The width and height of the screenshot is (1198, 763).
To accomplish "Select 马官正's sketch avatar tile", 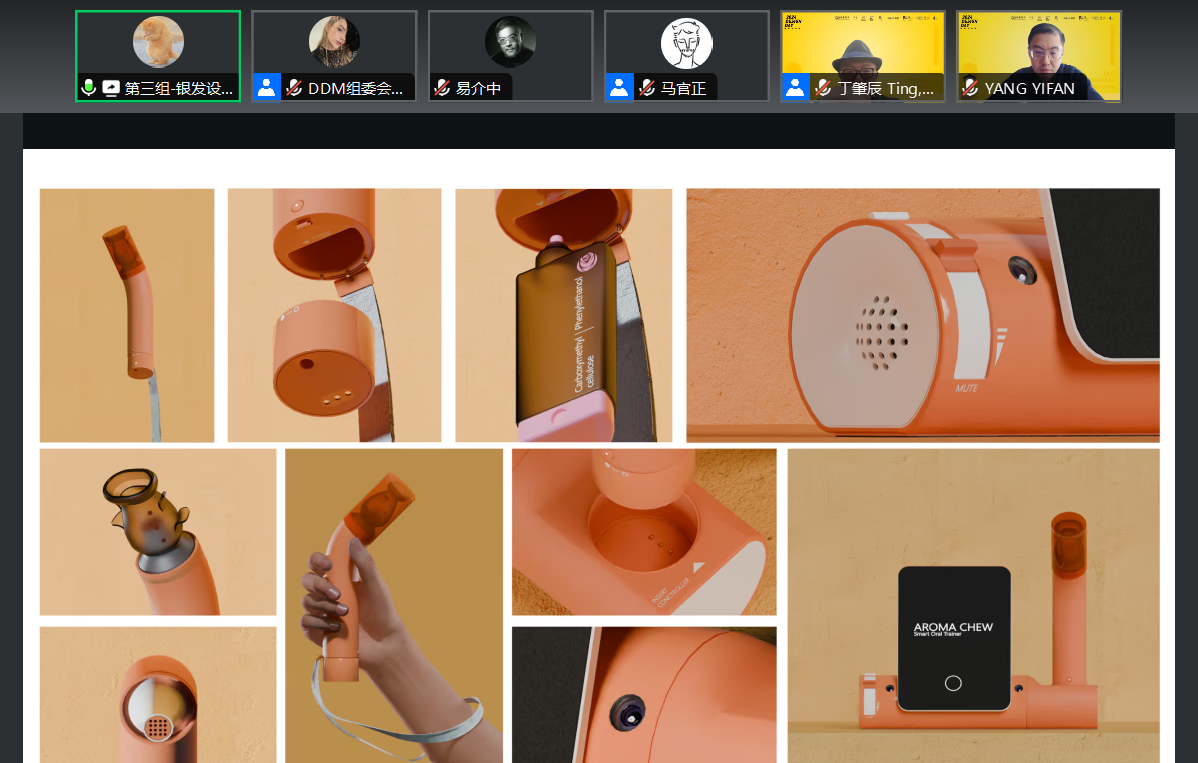I will pyautogui.click(x=686, y=43).
